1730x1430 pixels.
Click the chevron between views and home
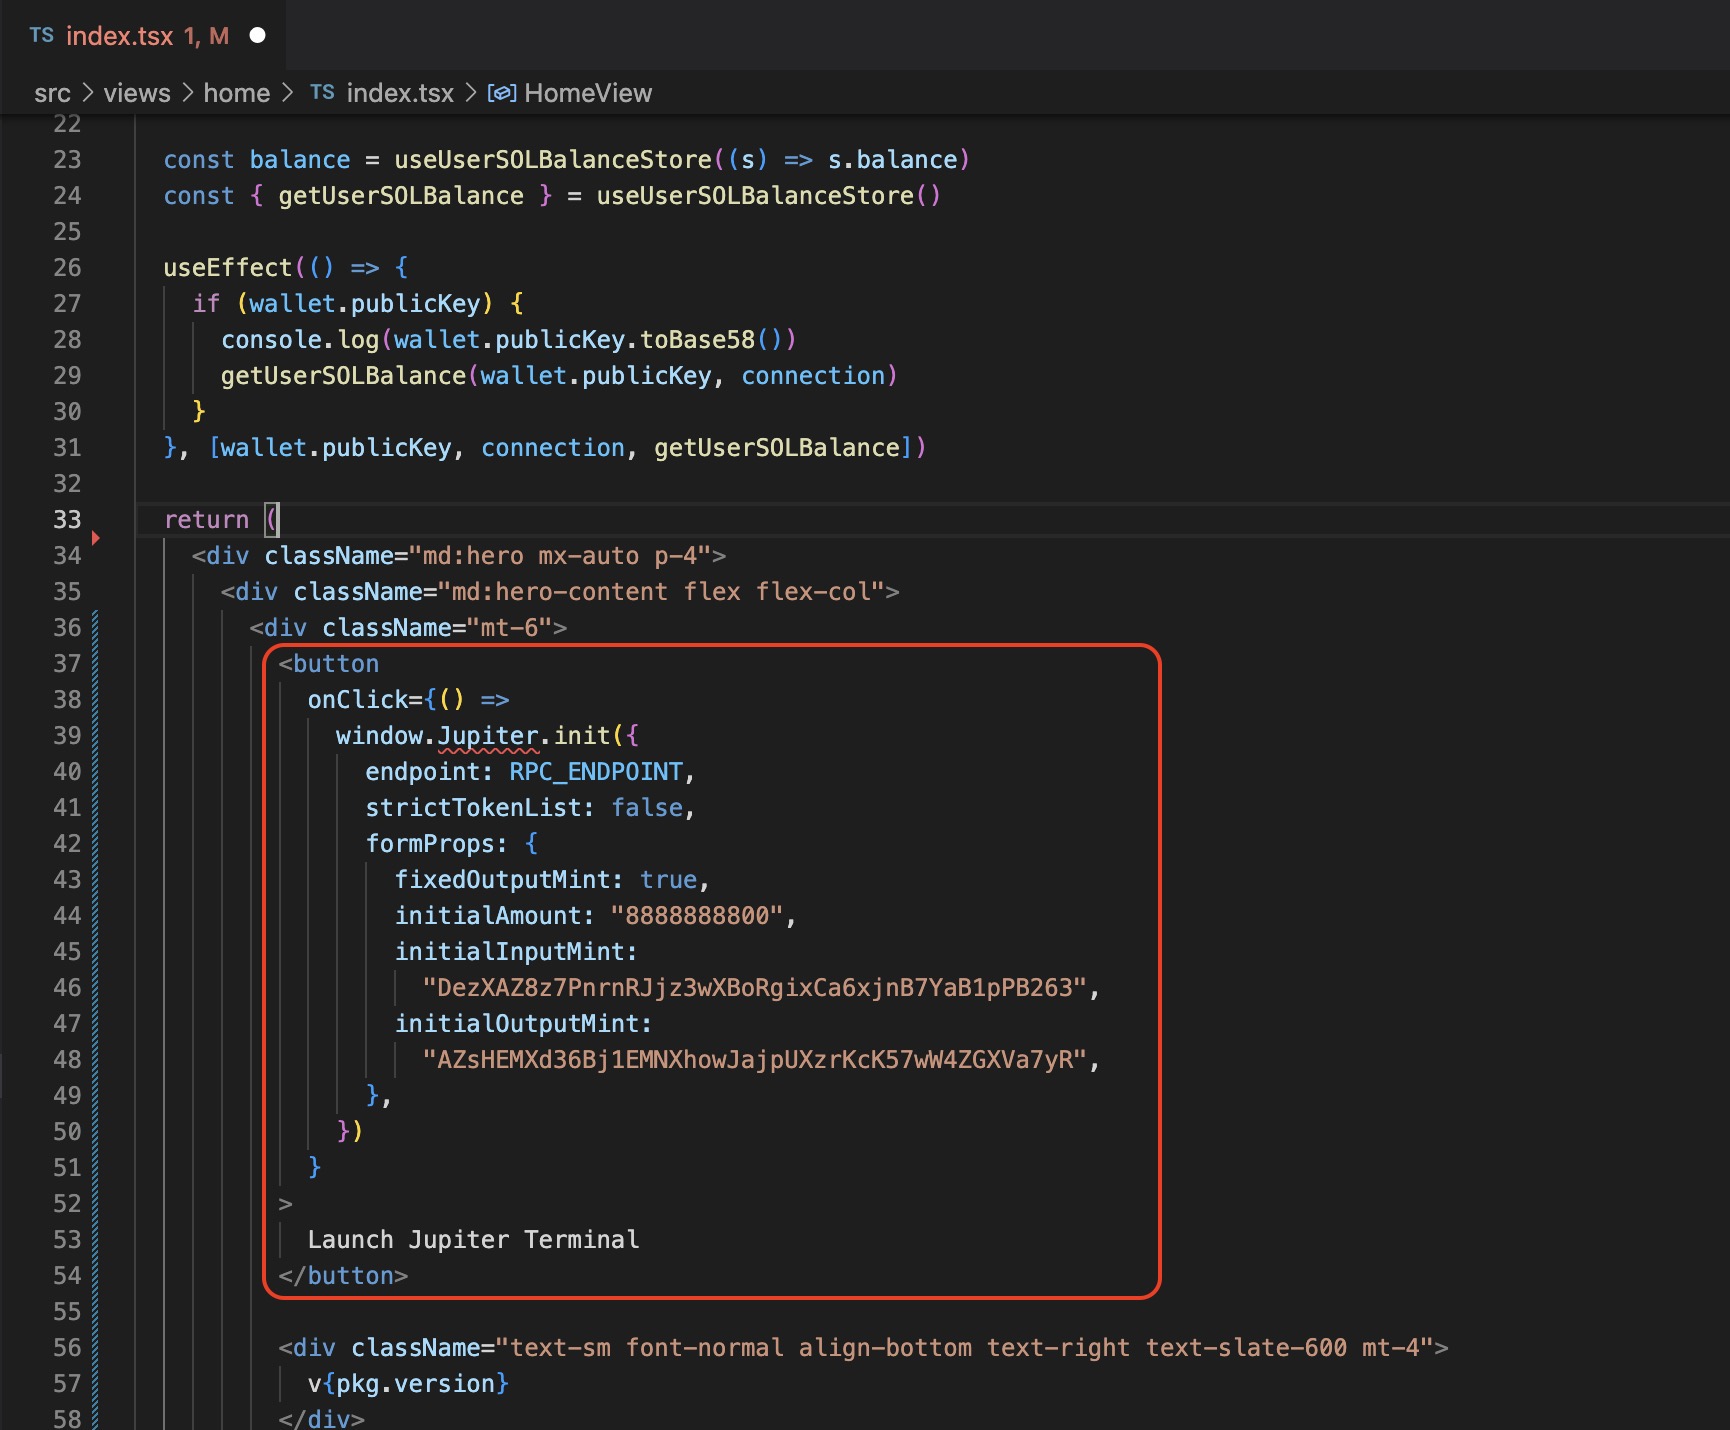point(187,93)
